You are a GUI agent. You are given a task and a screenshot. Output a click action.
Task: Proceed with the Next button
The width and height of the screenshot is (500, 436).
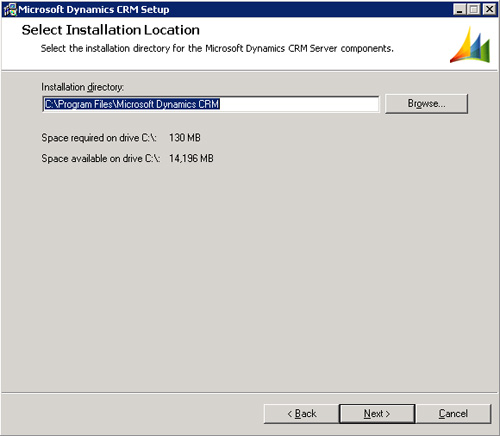[377, 414]
